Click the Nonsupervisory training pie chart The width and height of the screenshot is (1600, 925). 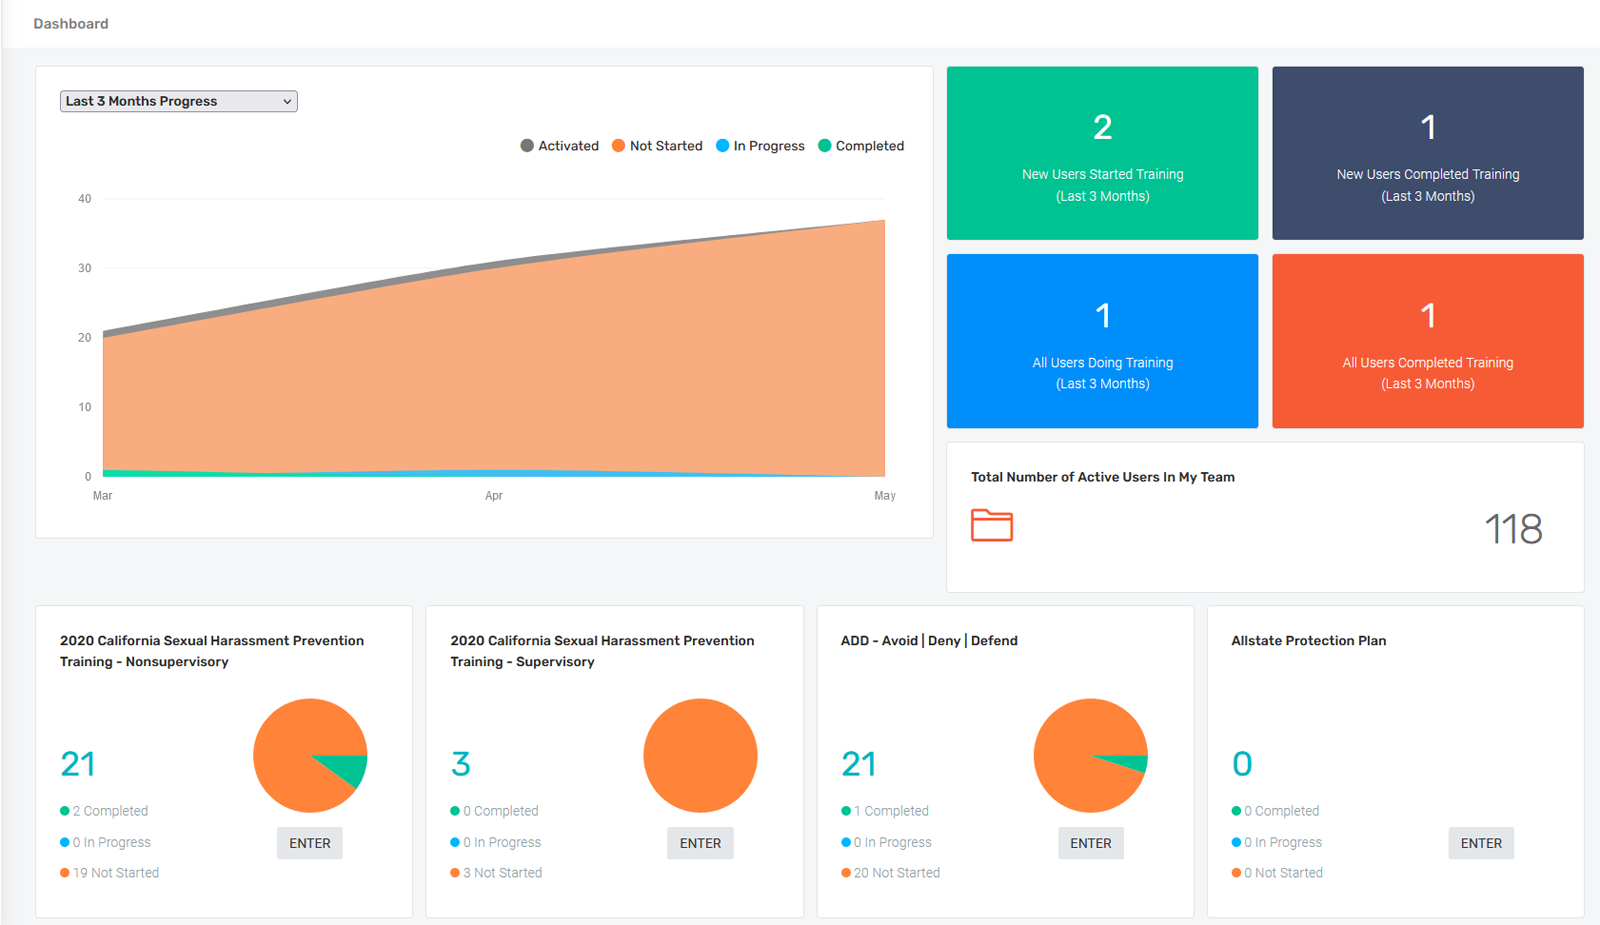click(x=310, y=755)
